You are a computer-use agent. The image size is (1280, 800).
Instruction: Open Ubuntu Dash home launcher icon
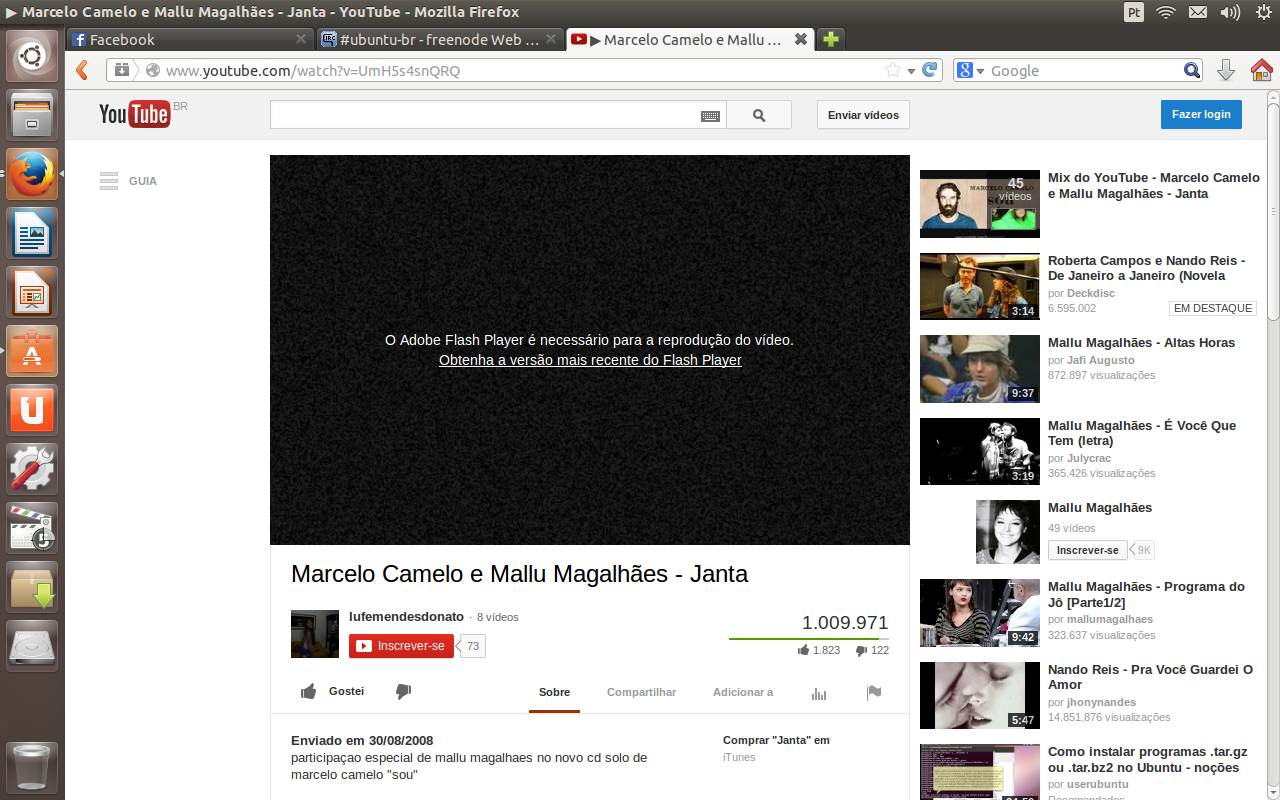pyautogui.click(x=33, y=56)
